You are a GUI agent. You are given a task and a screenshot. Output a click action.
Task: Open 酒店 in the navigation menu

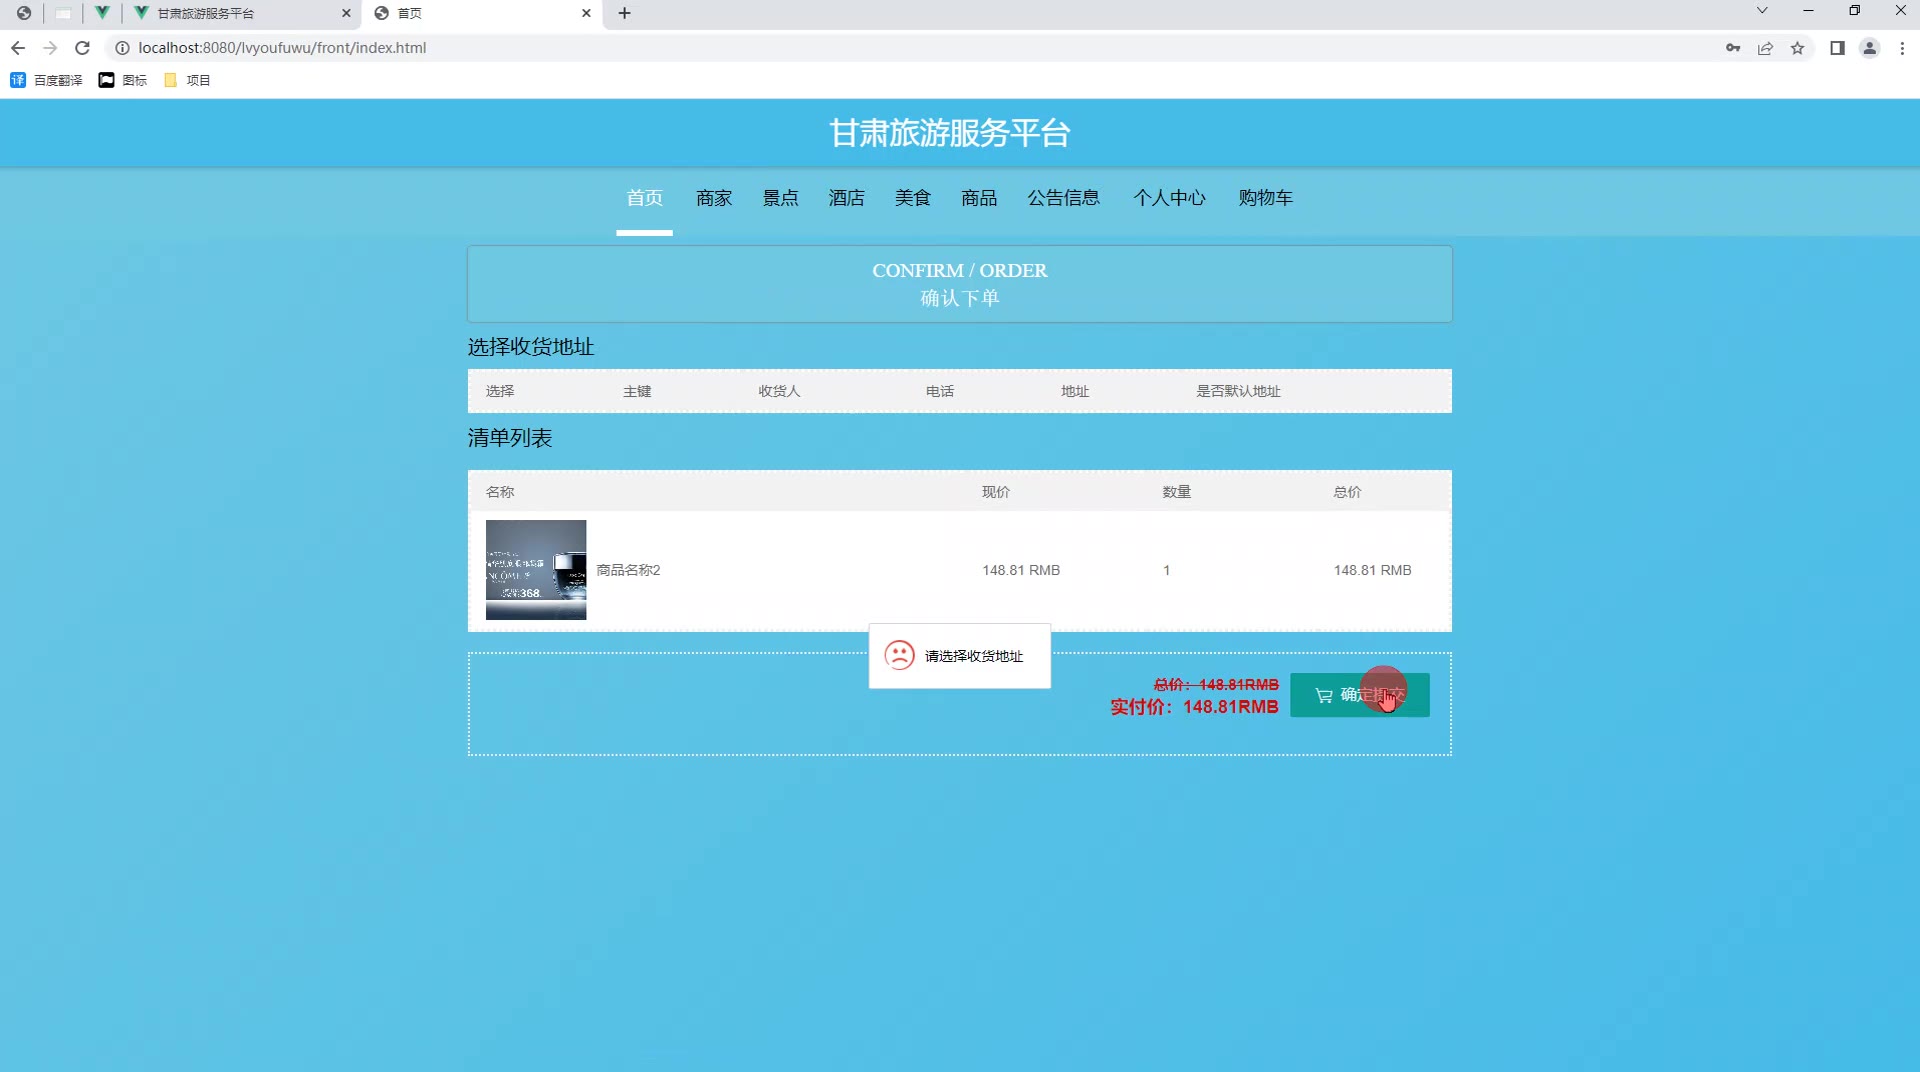pos(846,198)
